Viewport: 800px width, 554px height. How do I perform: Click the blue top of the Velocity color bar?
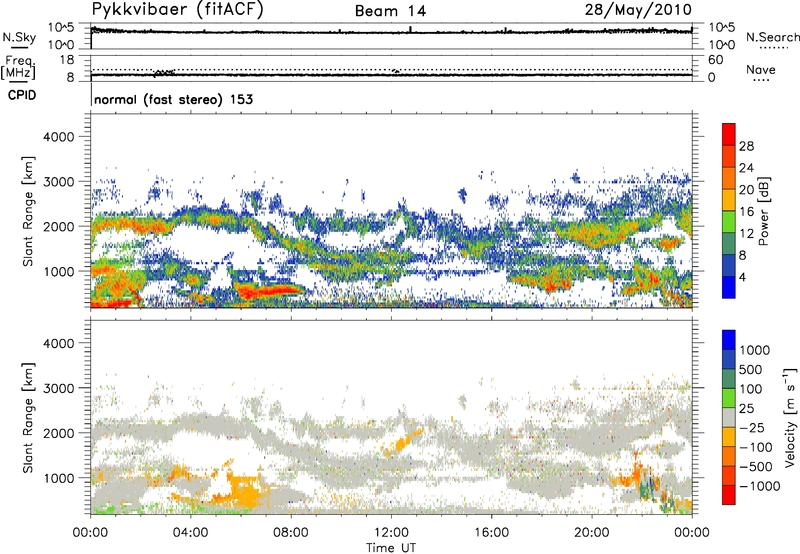pos(729,340)
